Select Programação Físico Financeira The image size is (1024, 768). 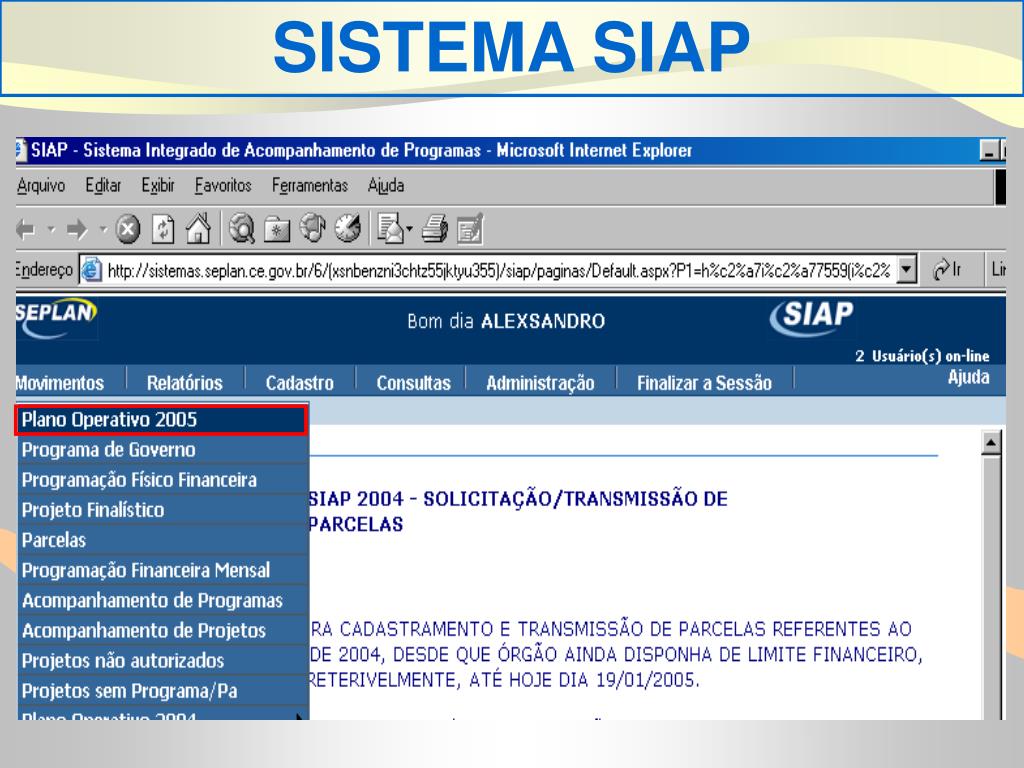coord(163,479)
